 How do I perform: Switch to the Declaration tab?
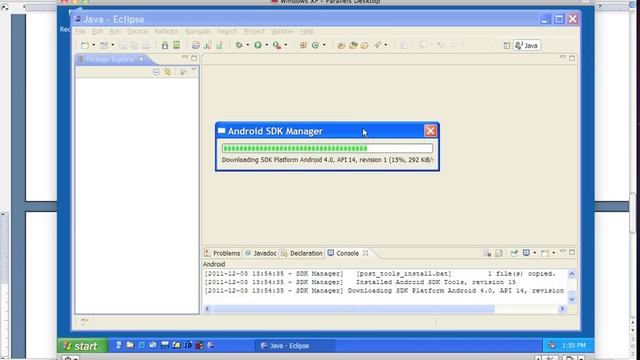[x=302, y=253]
